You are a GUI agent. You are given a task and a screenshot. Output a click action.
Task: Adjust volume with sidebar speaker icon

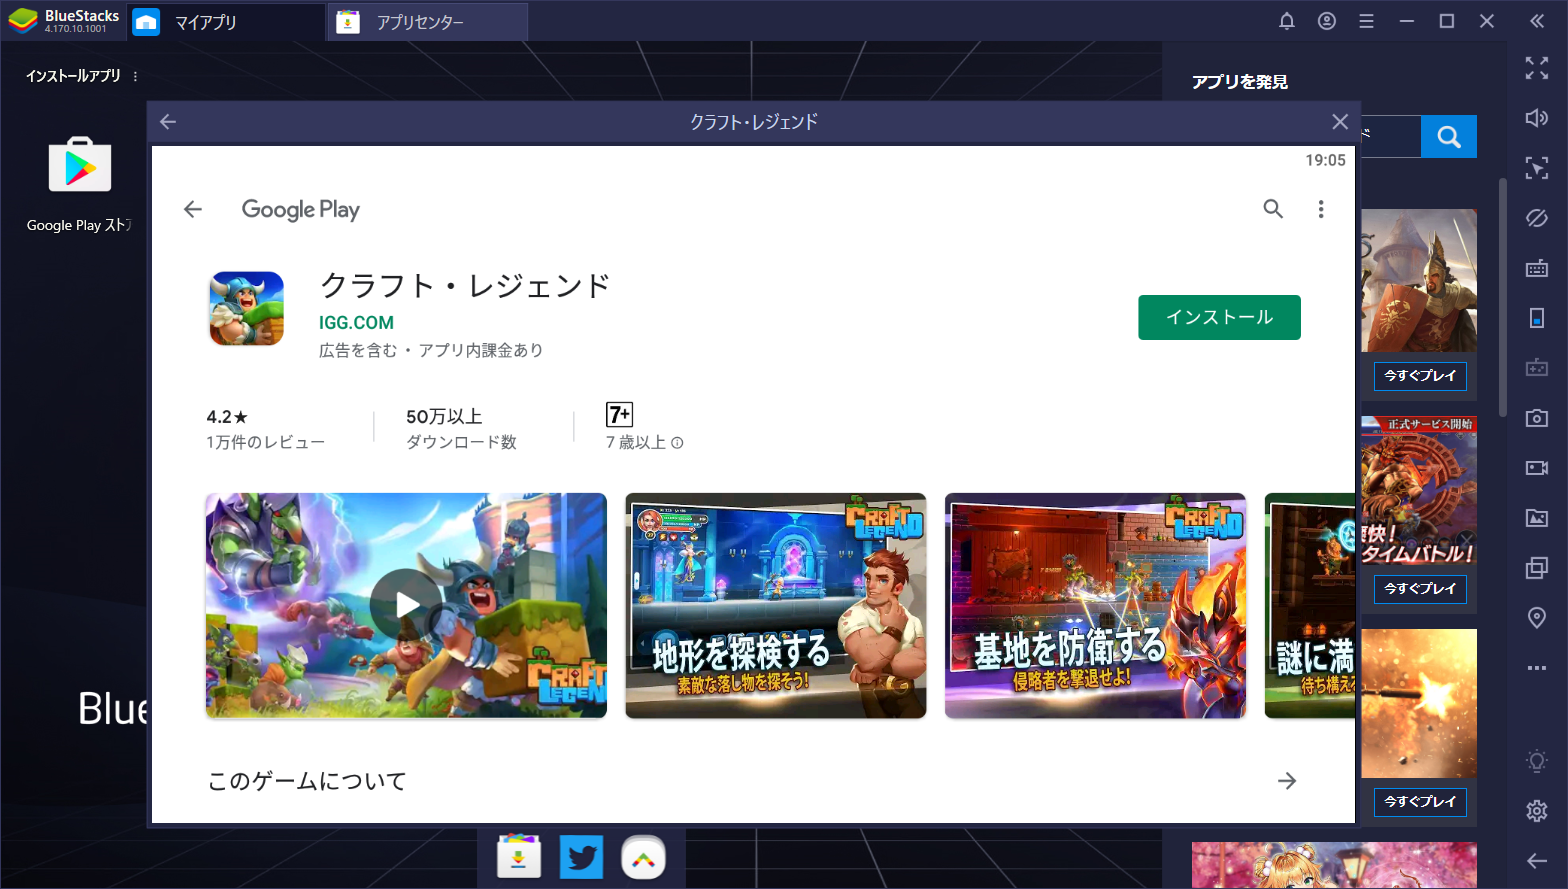[x=1537, y=118]
